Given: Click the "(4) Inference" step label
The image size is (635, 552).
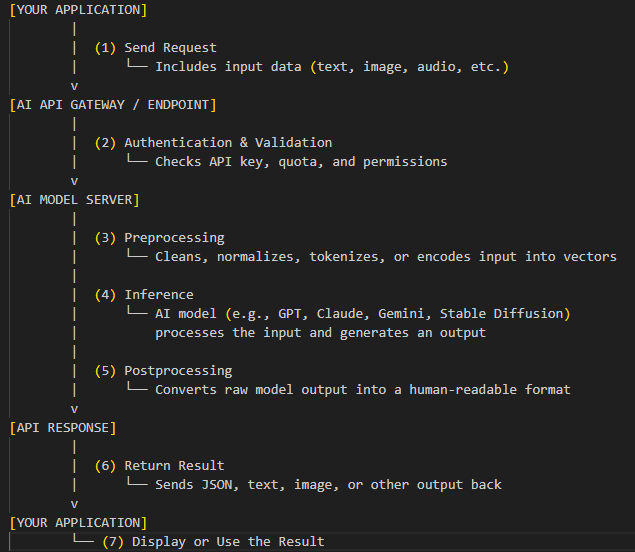Looking at the screenshot, I should pyautogui.click(x=144, y=295).
